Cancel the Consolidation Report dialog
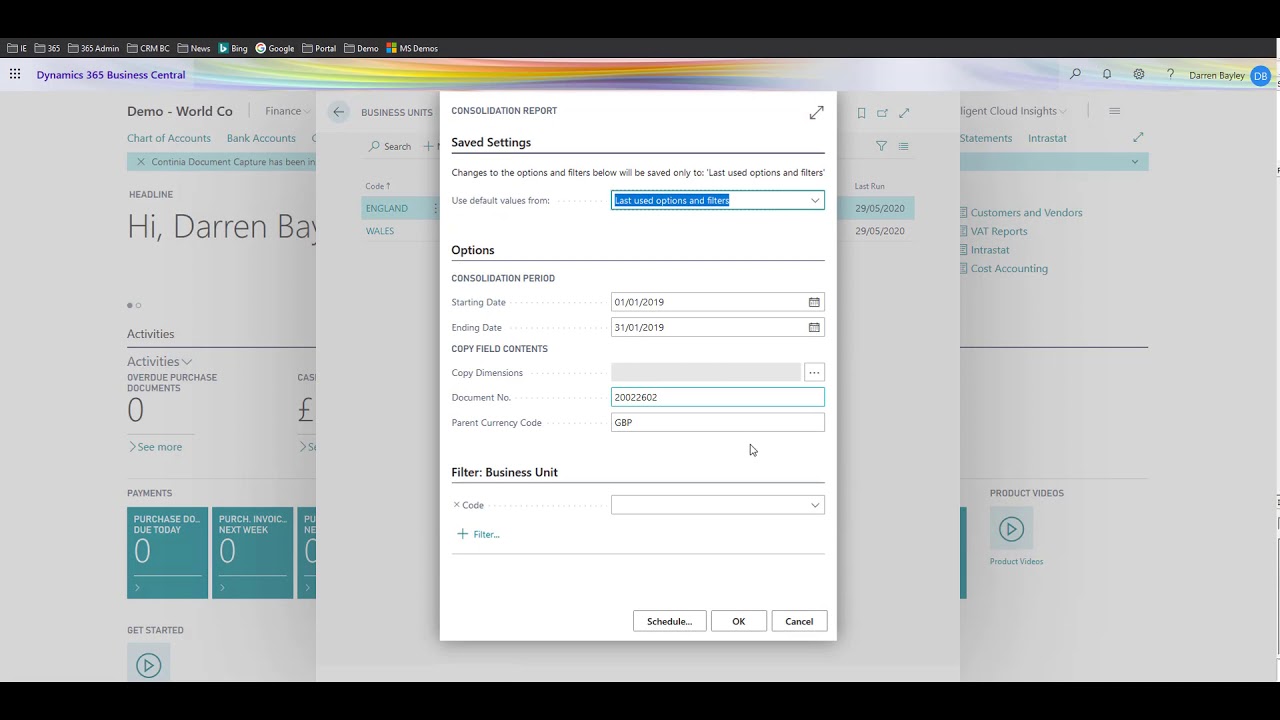 click(799, 621)
